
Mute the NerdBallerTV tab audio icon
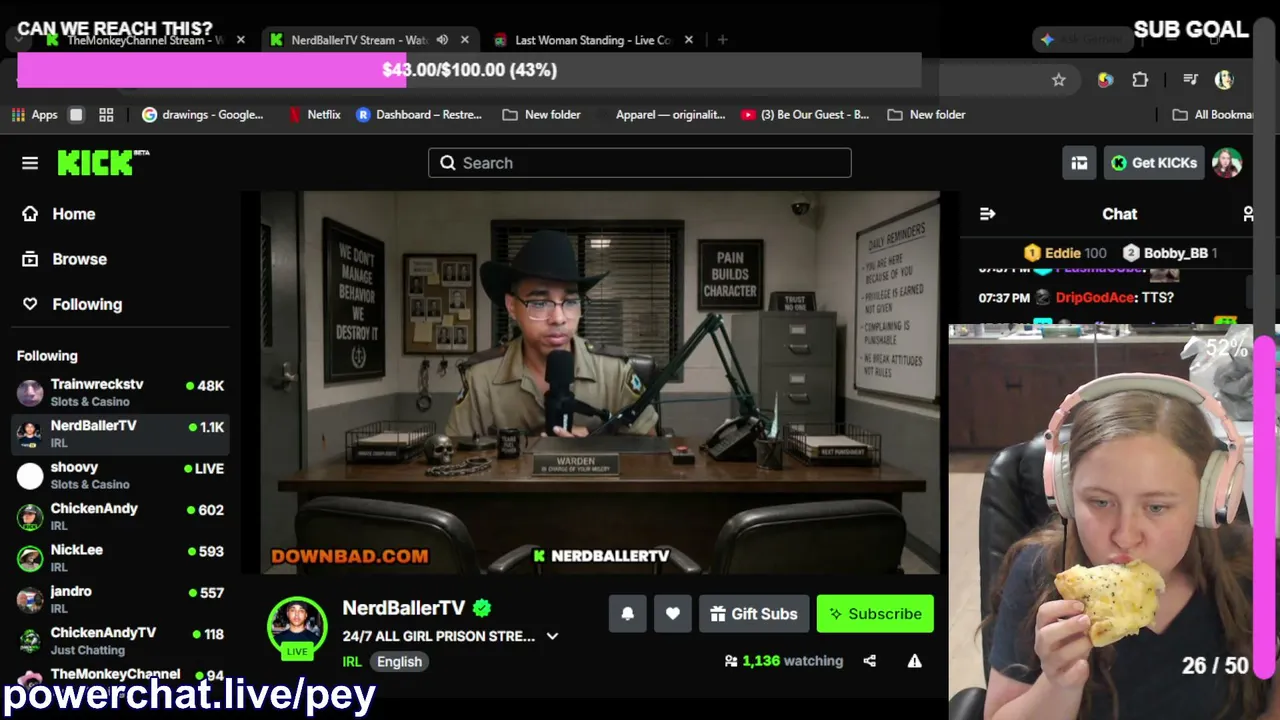click(x=442, y=40)
